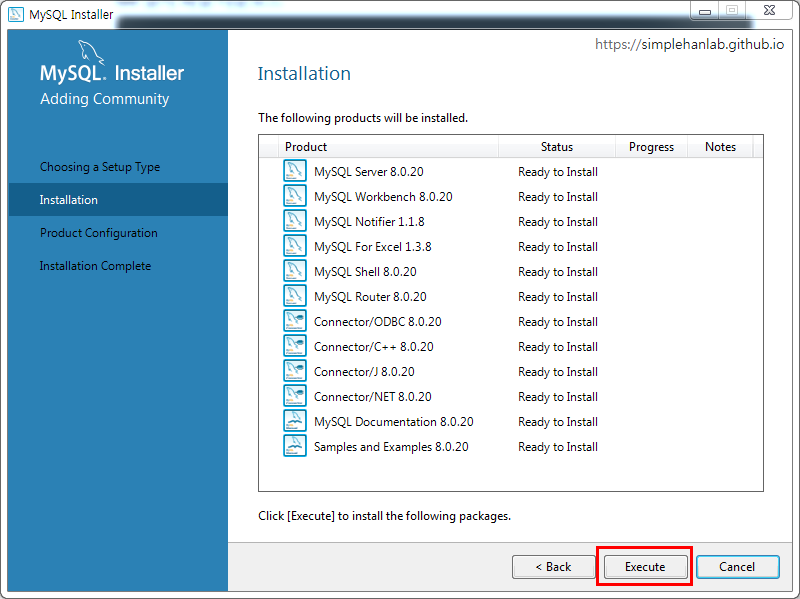Click the Samples and Examples 8.0.20 icon
The height and width of the screenshot is (599, 800).
[x=294, y=446]
